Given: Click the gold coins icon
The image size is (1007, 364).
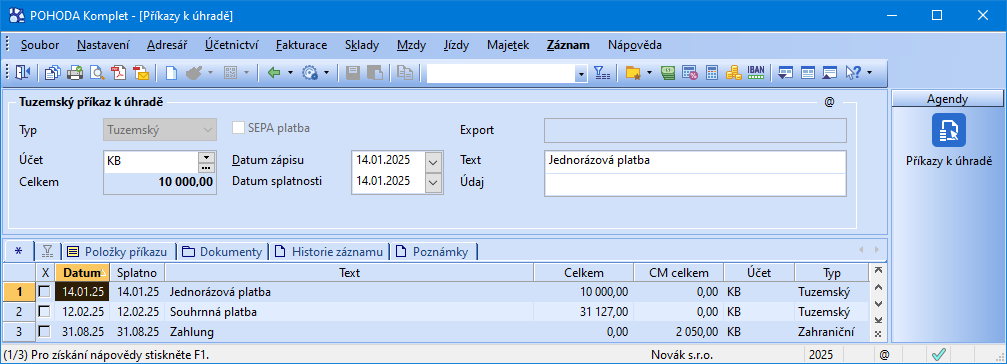Looking at the screenshot, I should tap(733, 73).
